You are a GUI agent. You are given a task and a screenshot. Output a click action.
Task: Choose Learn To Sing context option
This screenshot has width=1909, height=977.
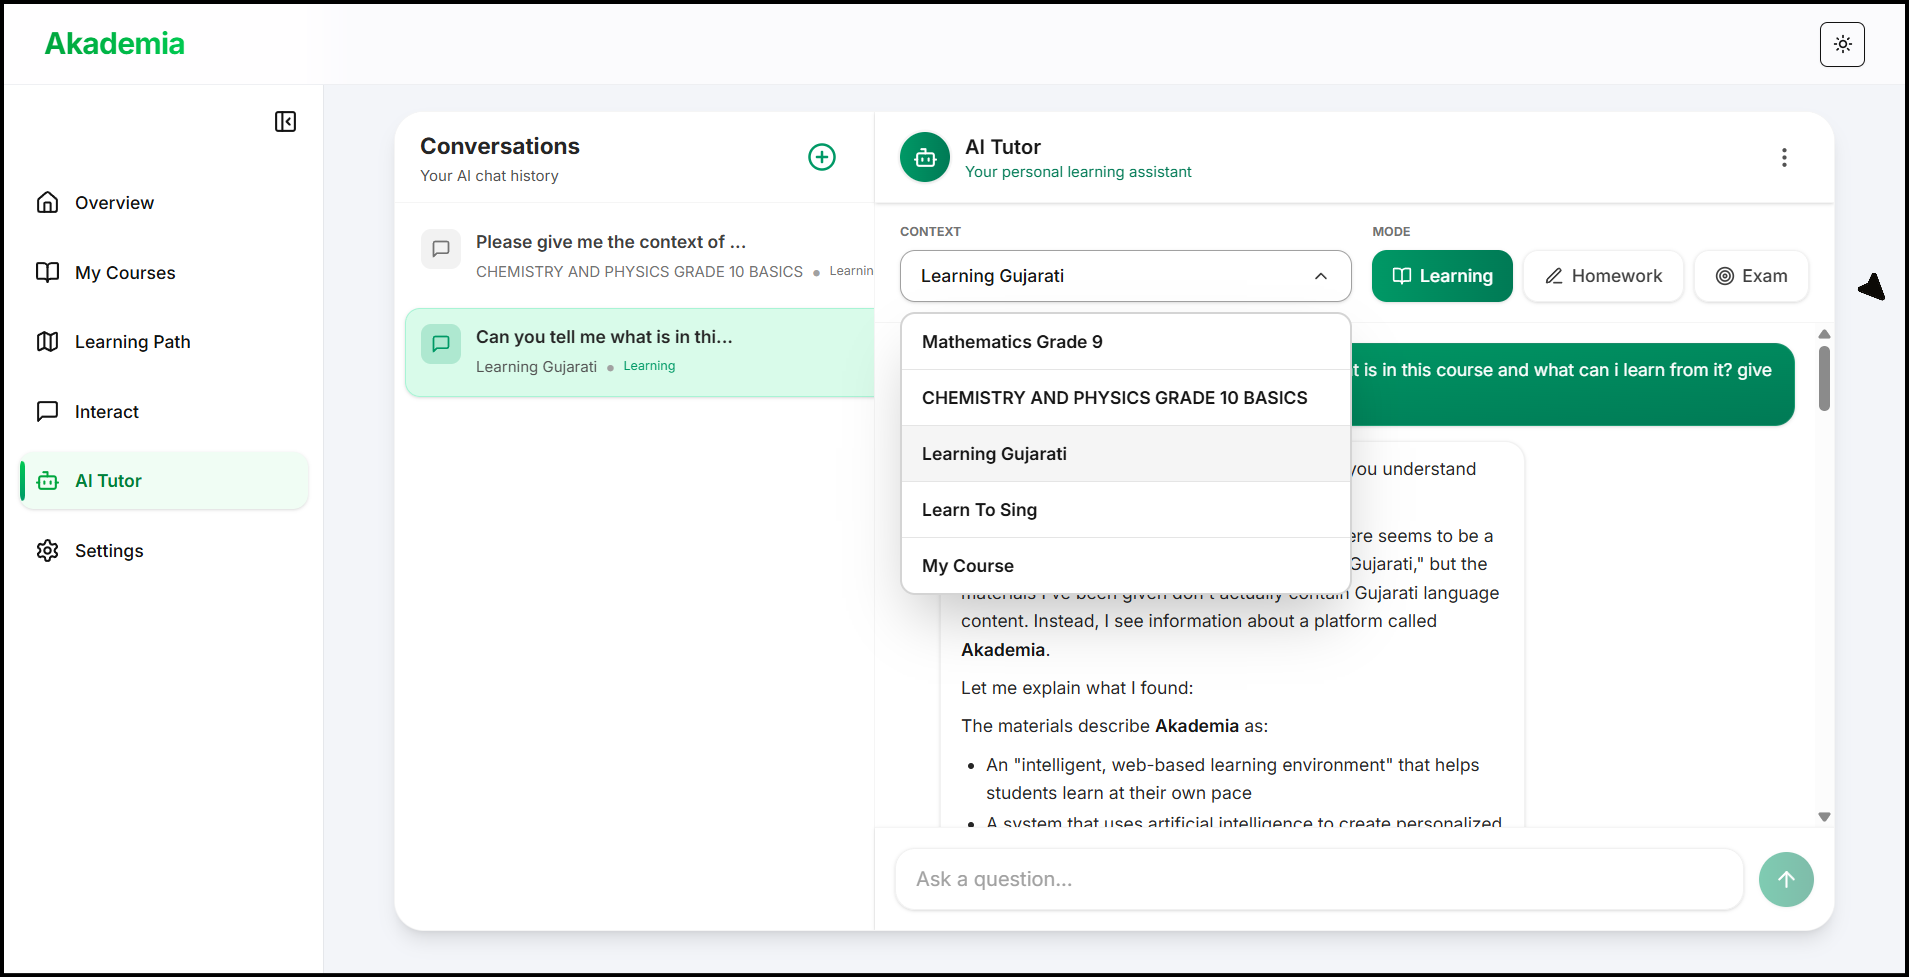coord(979,510)
